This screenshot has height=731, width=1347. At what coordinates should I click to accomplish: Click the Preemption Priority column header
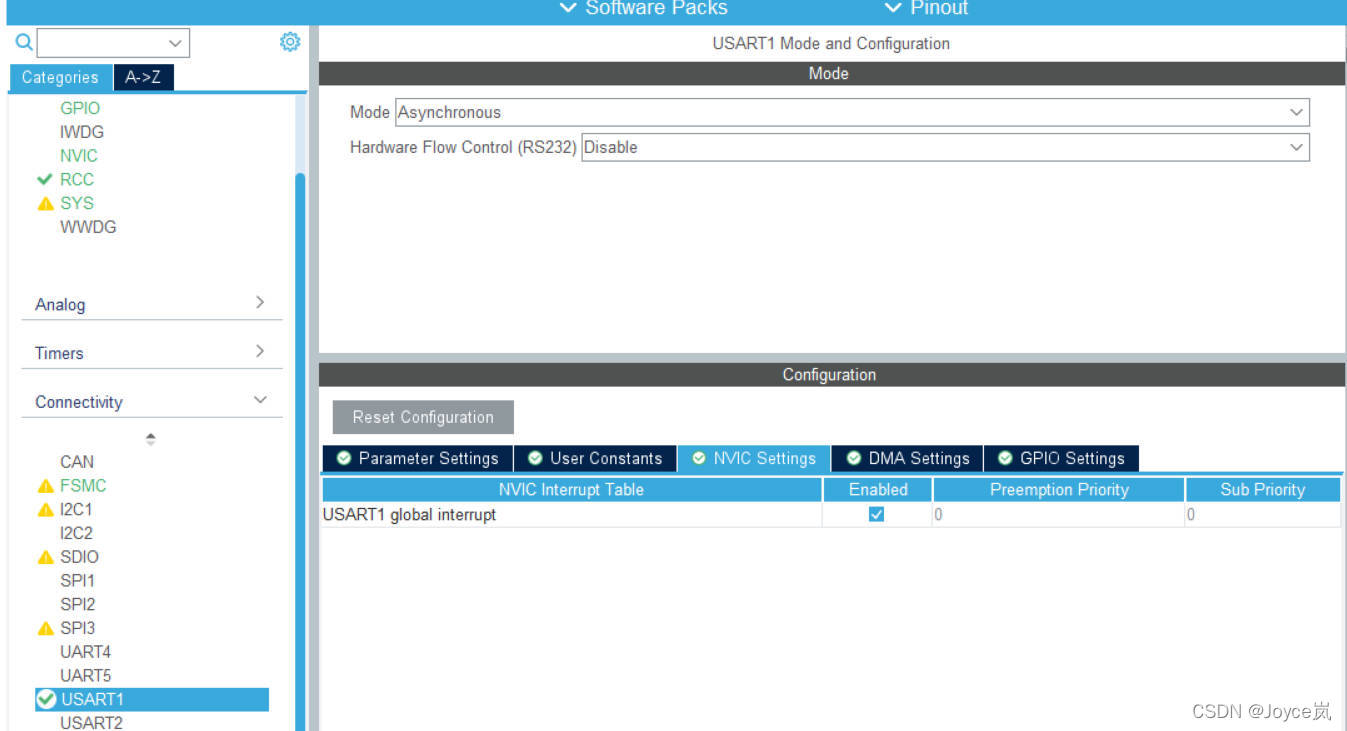tap(1059, 490)
